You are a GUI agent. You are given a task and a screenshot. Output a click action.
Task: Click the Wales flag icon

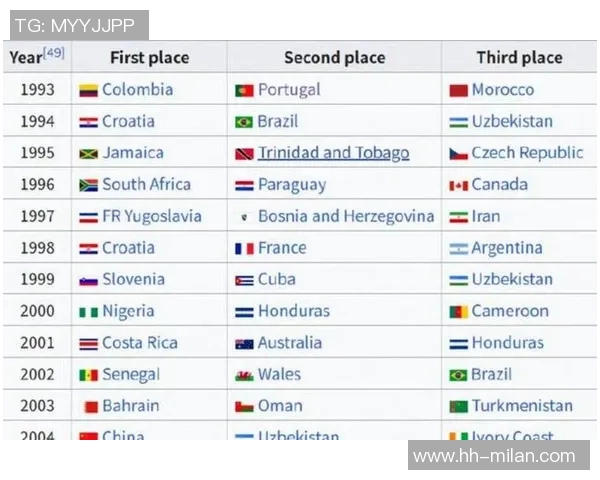[244, 375]
